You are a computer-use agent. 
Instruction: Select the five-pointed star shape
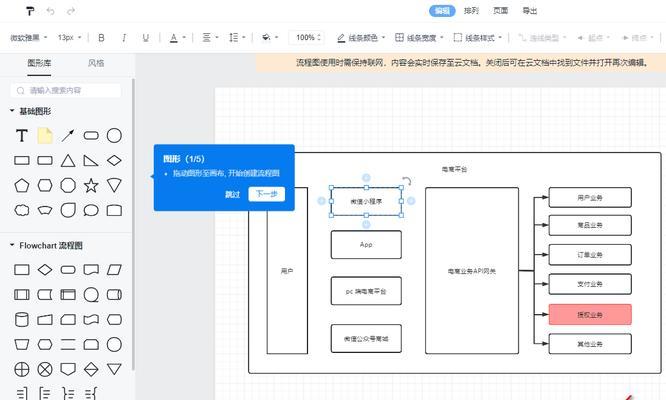tap(91, 186)
